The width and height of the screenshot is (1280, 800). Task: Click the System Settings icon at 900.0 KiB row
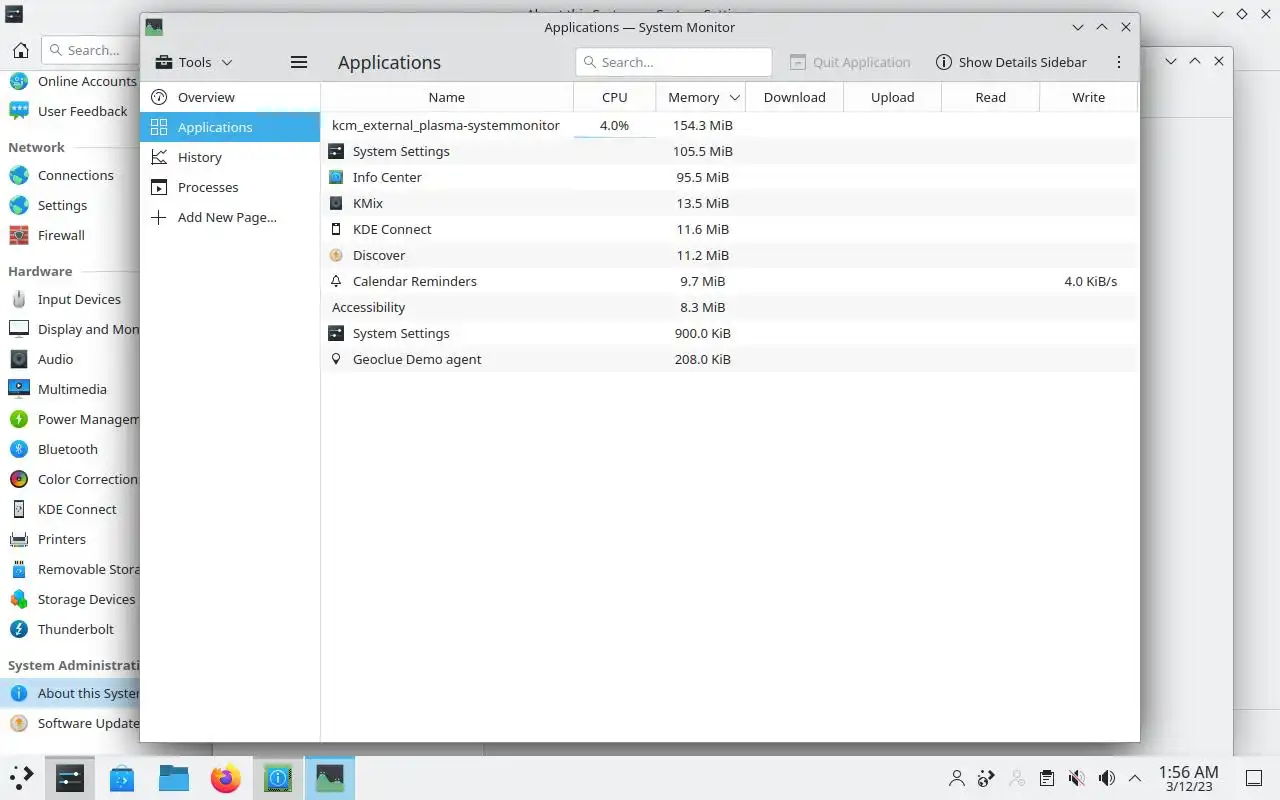pos(336,333)
